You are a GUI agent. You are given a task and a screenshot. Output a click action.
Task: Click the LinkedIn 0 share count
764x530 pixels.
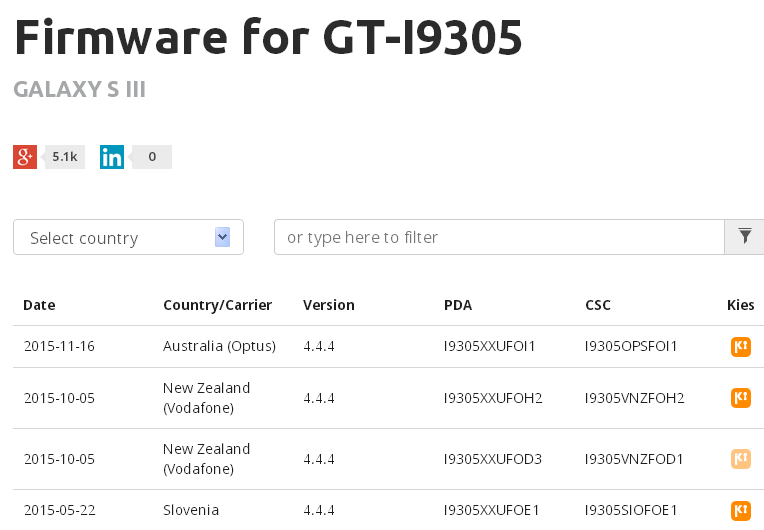[x=152, y=157]
